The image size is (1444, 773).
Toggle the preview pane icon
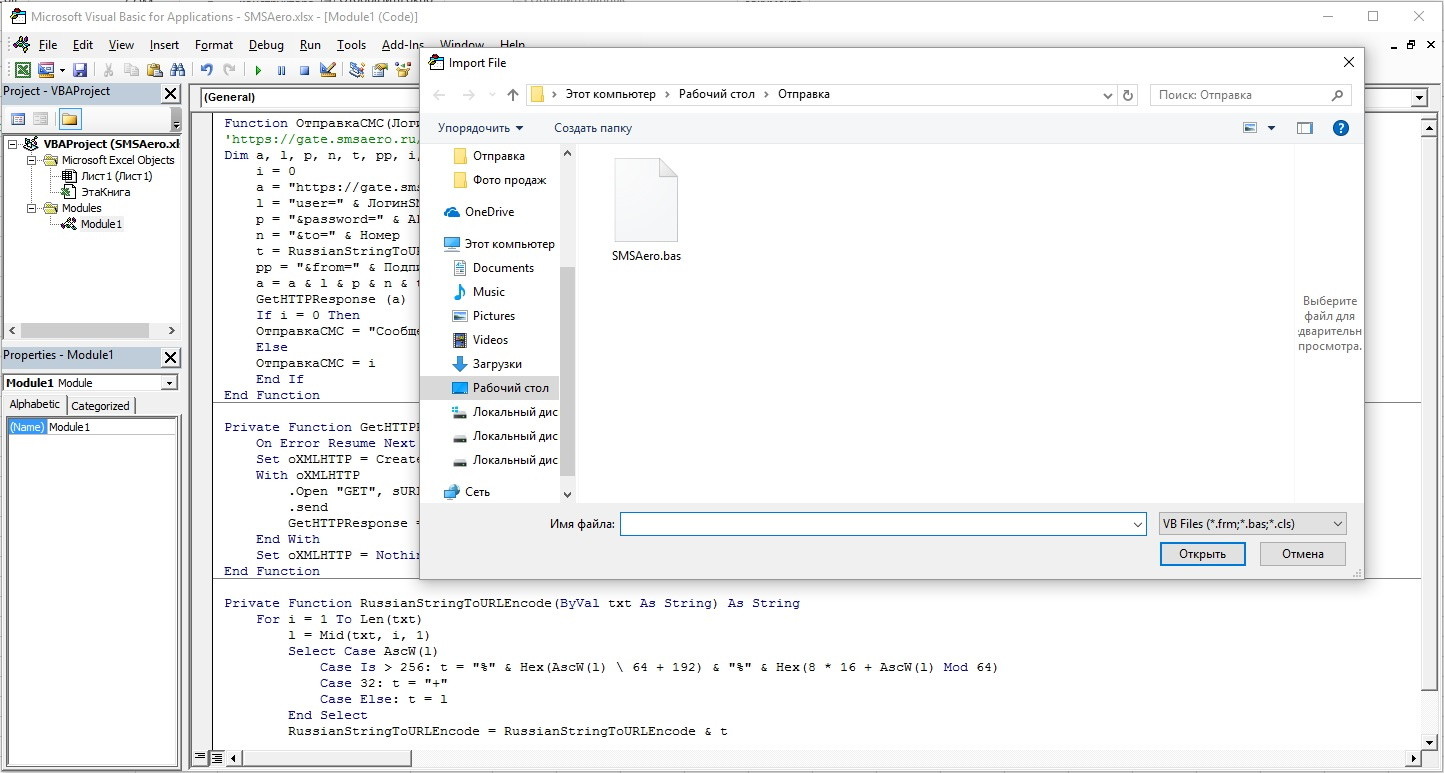[x=1304, y=128]
